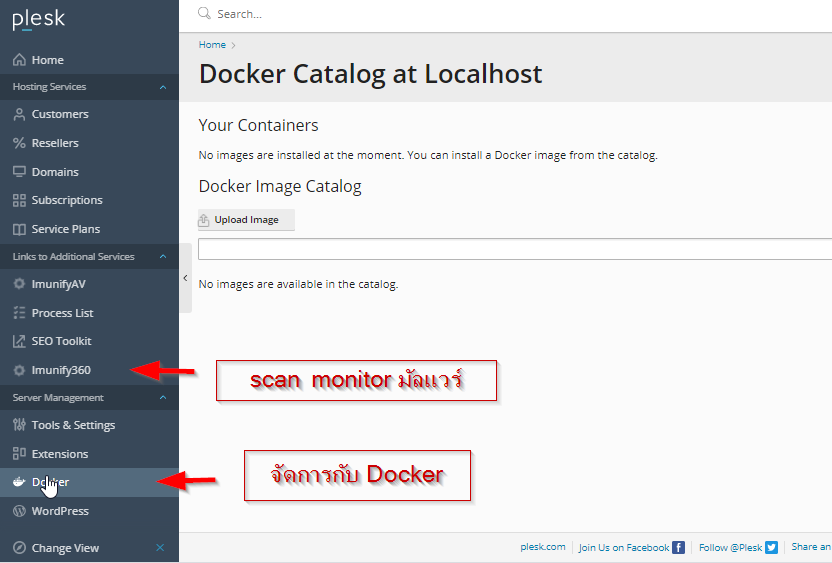Open Subscriptions in the sidebar
The width and height of the screenshot is (832, 563).
[x=89, y=200]
